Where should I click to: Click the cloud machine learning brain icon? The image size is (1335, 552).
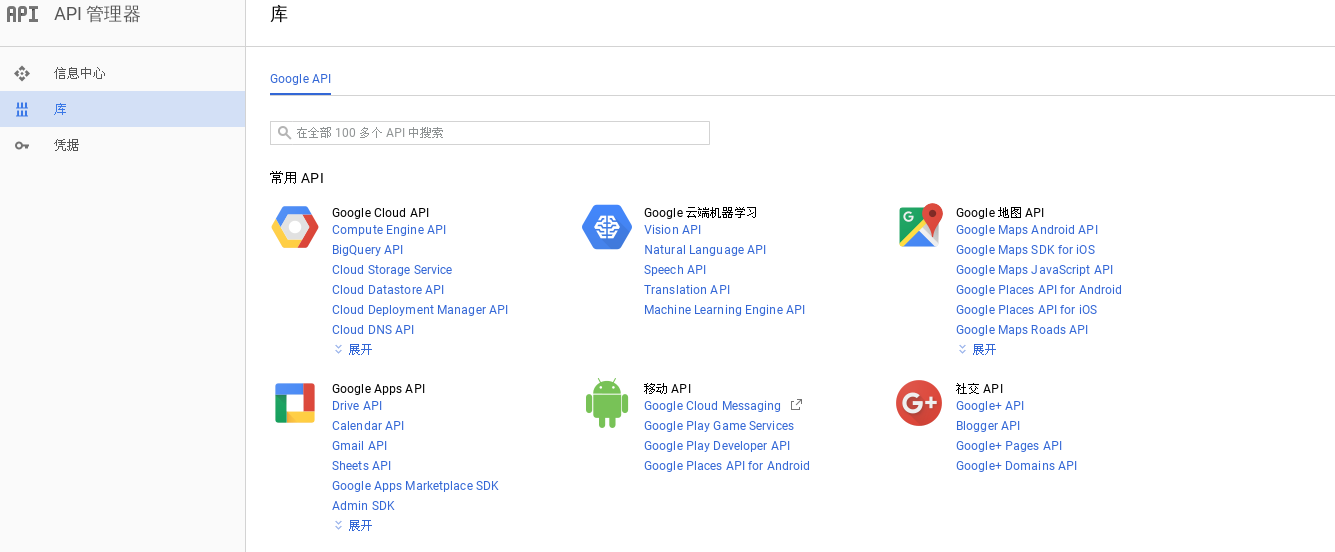tap(607, 227)
